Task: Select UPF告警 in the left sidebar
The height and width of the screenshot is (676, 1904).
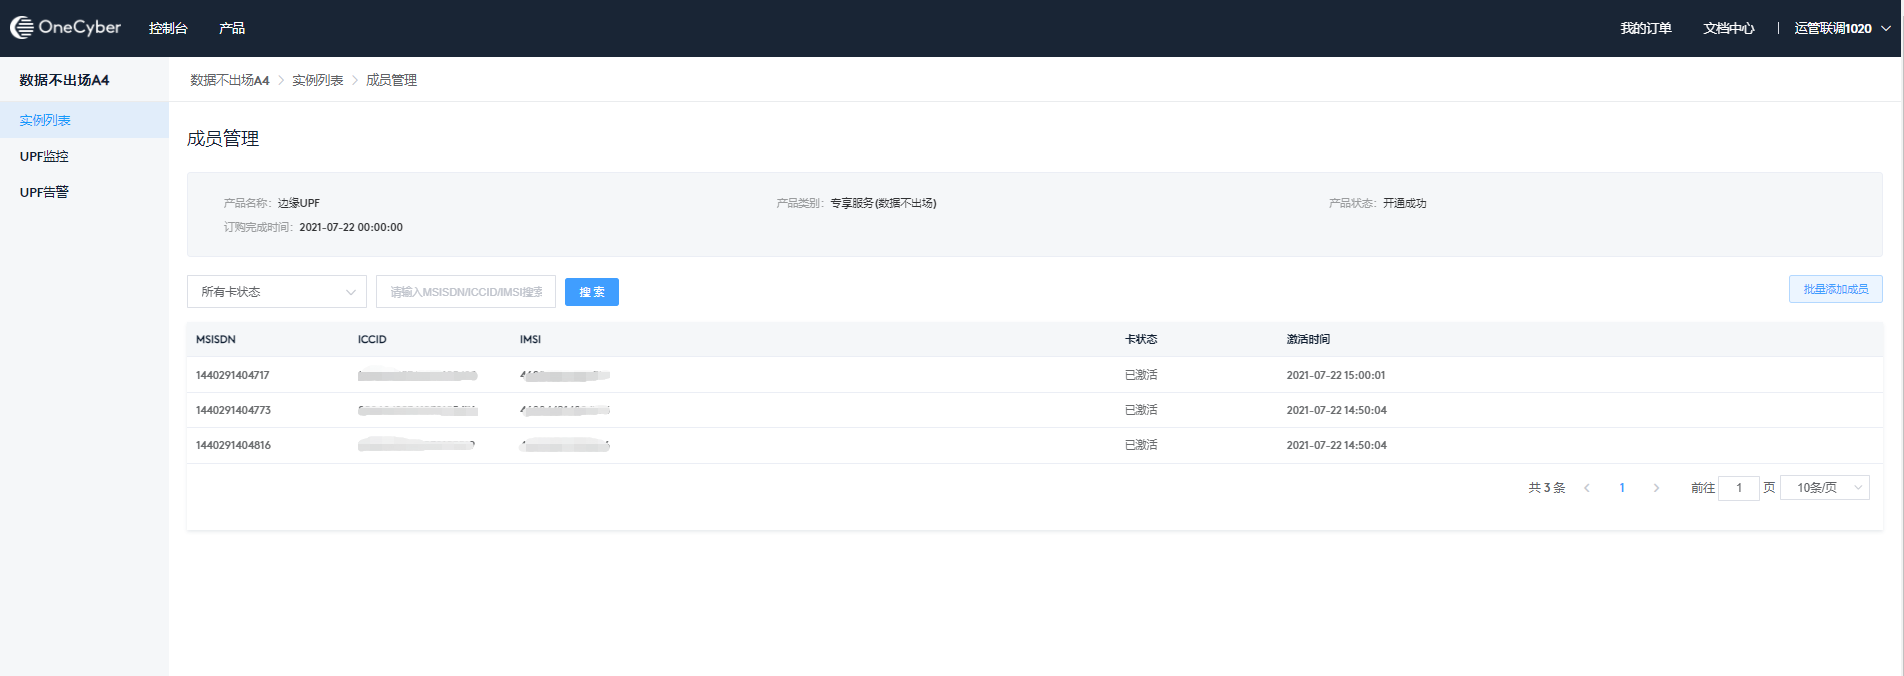Action: pos(44,192)
